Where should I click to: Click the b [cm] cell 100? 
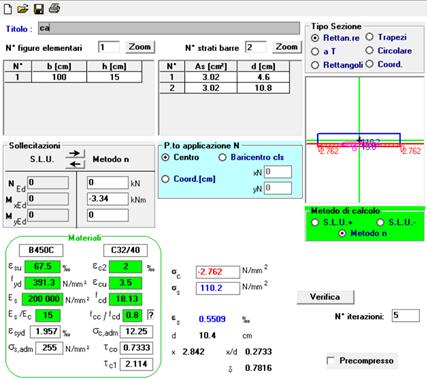pyautogui.click(x=59, y=77)
